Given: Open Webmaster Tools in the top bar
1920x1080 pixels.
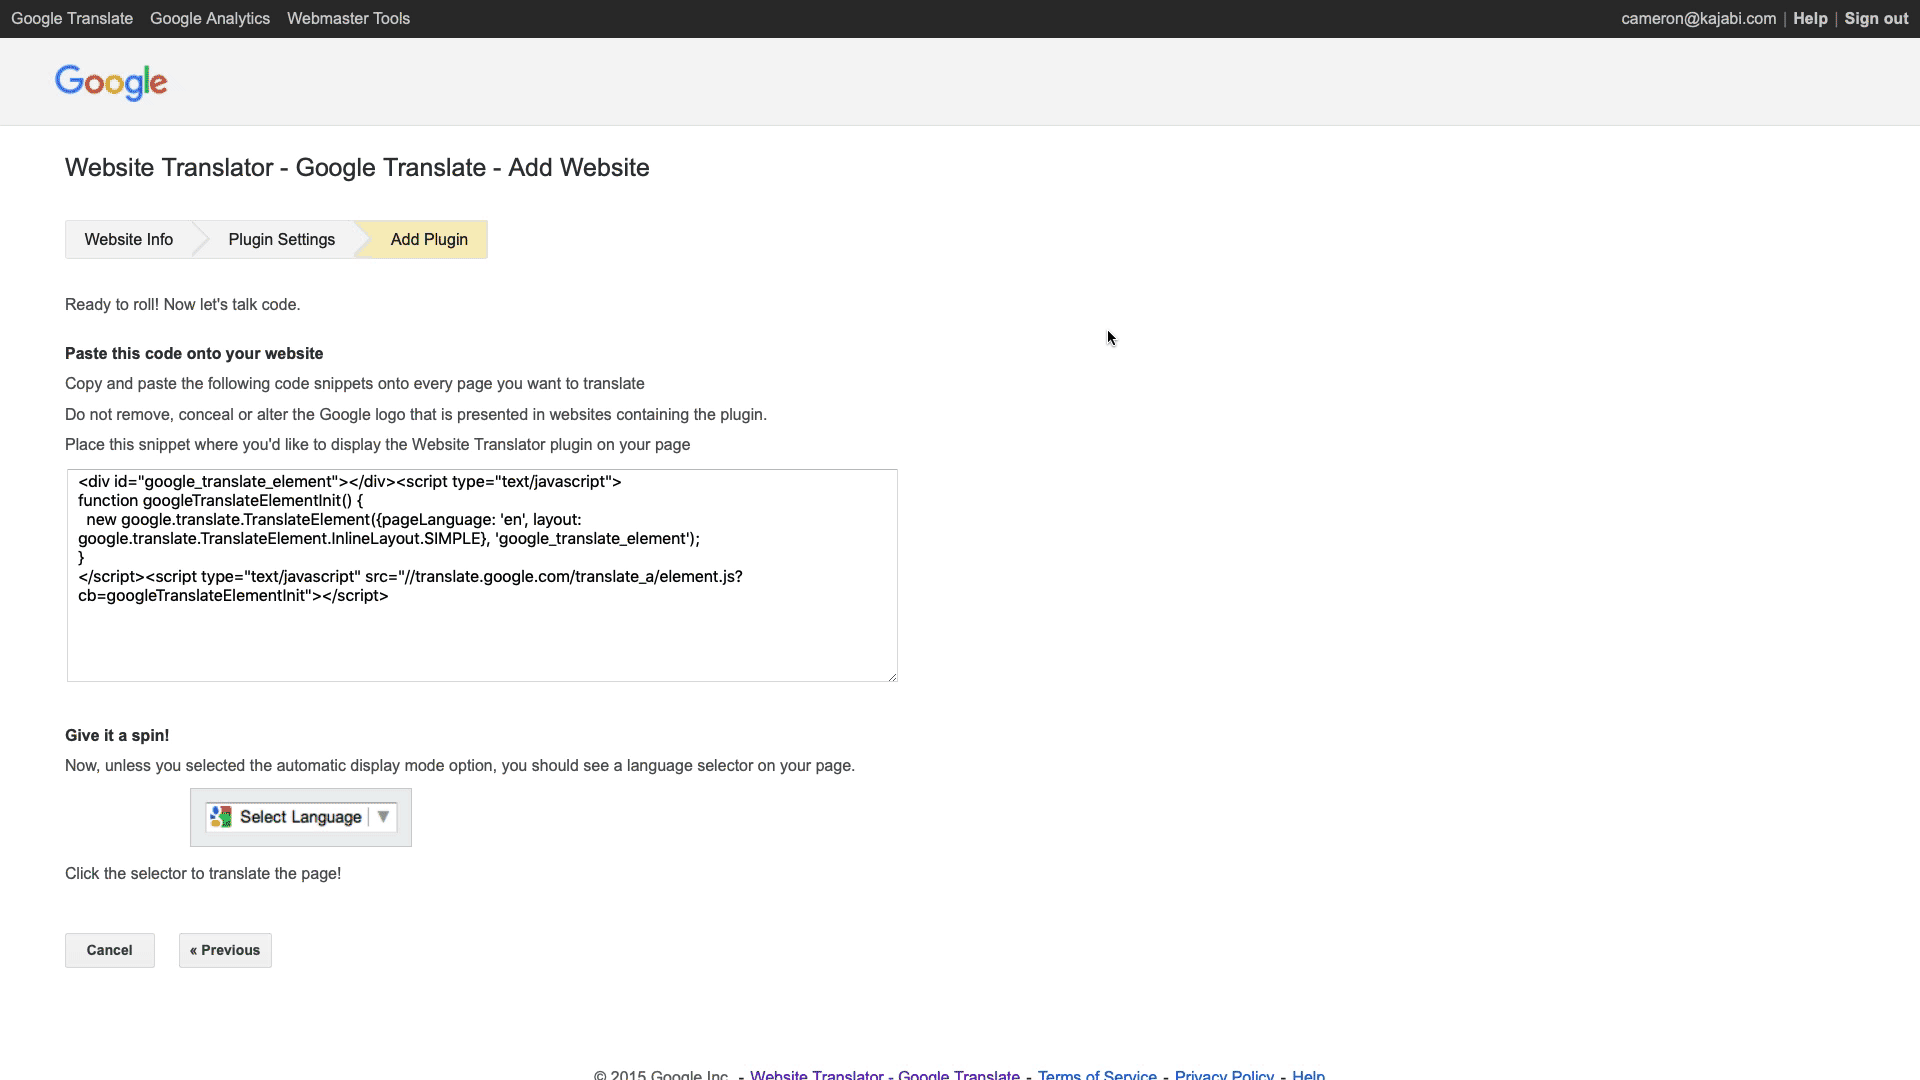Looking at the screenshot, I should click(x=348, y=19).
